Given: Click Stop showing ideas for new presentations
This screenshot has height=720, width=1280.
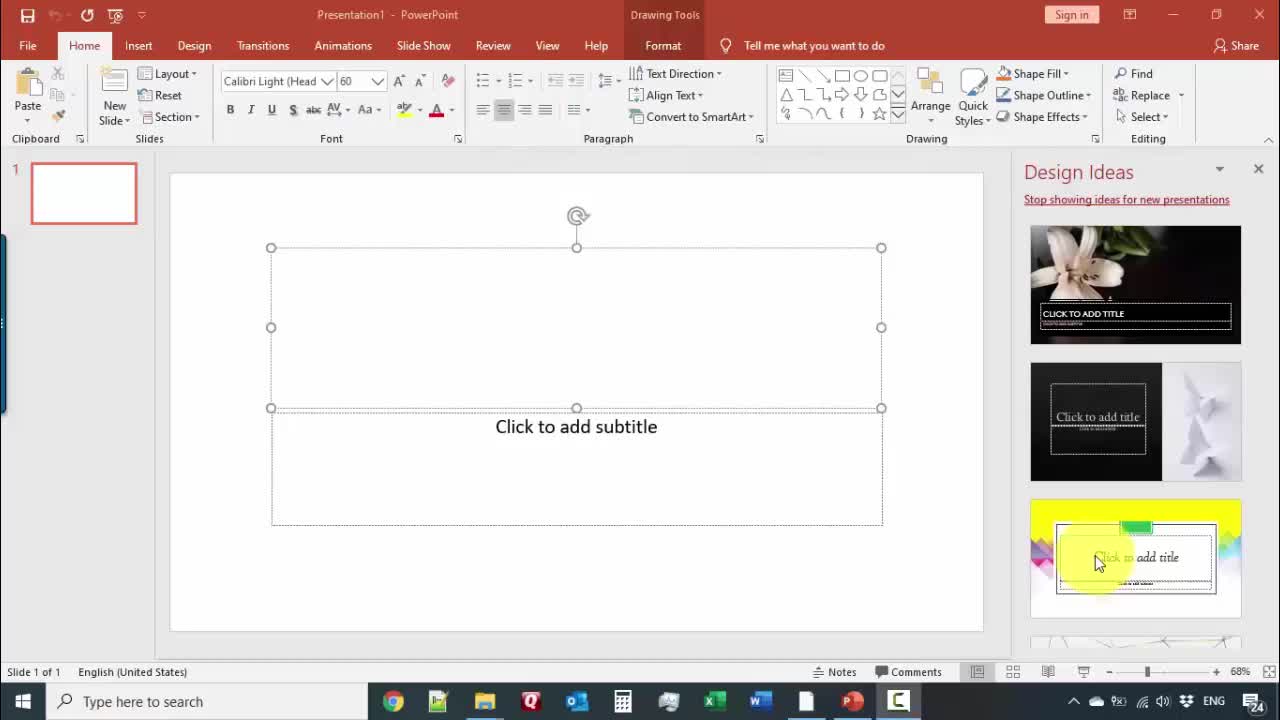Looking at the screenshot, I should tap(1126, 200).
